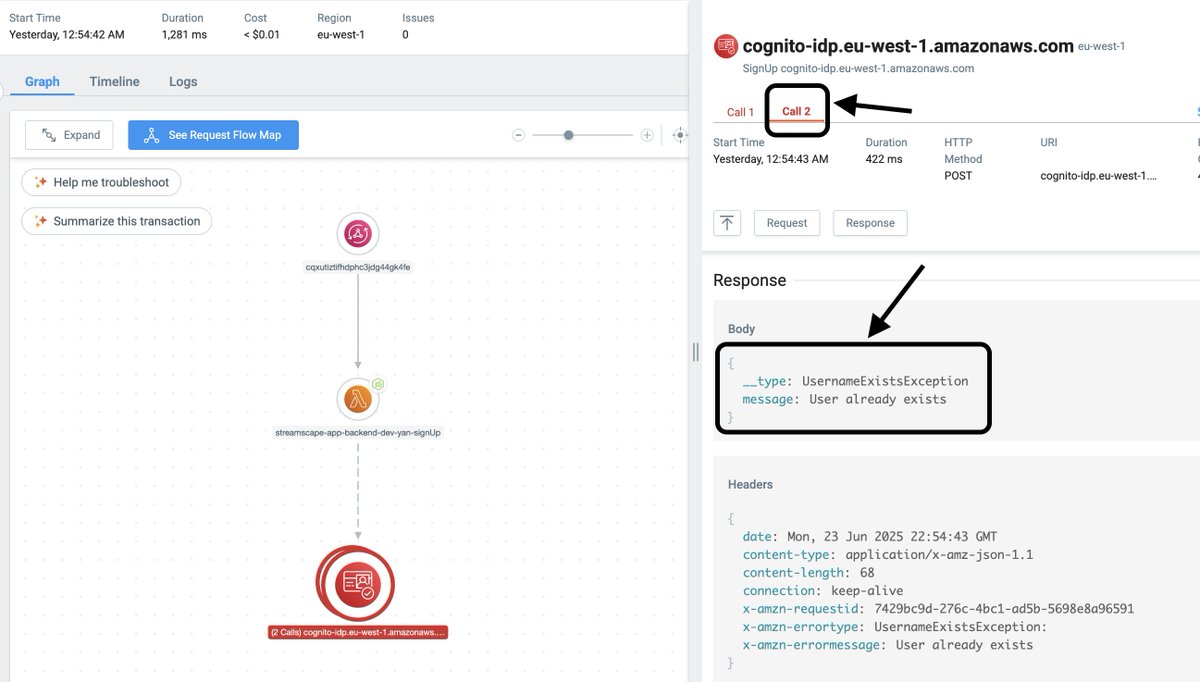Screen dimensions: 1200x682
Task: Click Help me troubleshoot
Action: pos(102,182)
